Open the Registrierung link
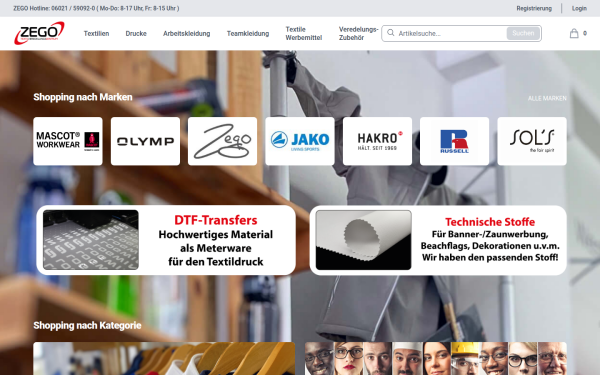Image resolution: width=600 pixels, height=375 pixels. point(534,8)
